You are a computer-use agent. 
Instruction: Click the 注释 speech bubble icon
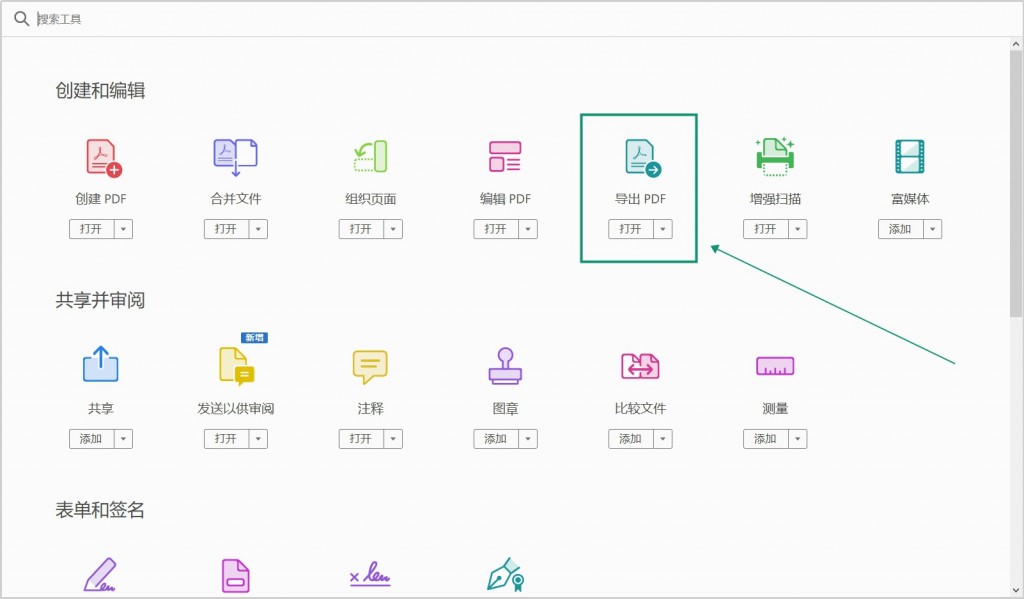[x=370, y=367]
